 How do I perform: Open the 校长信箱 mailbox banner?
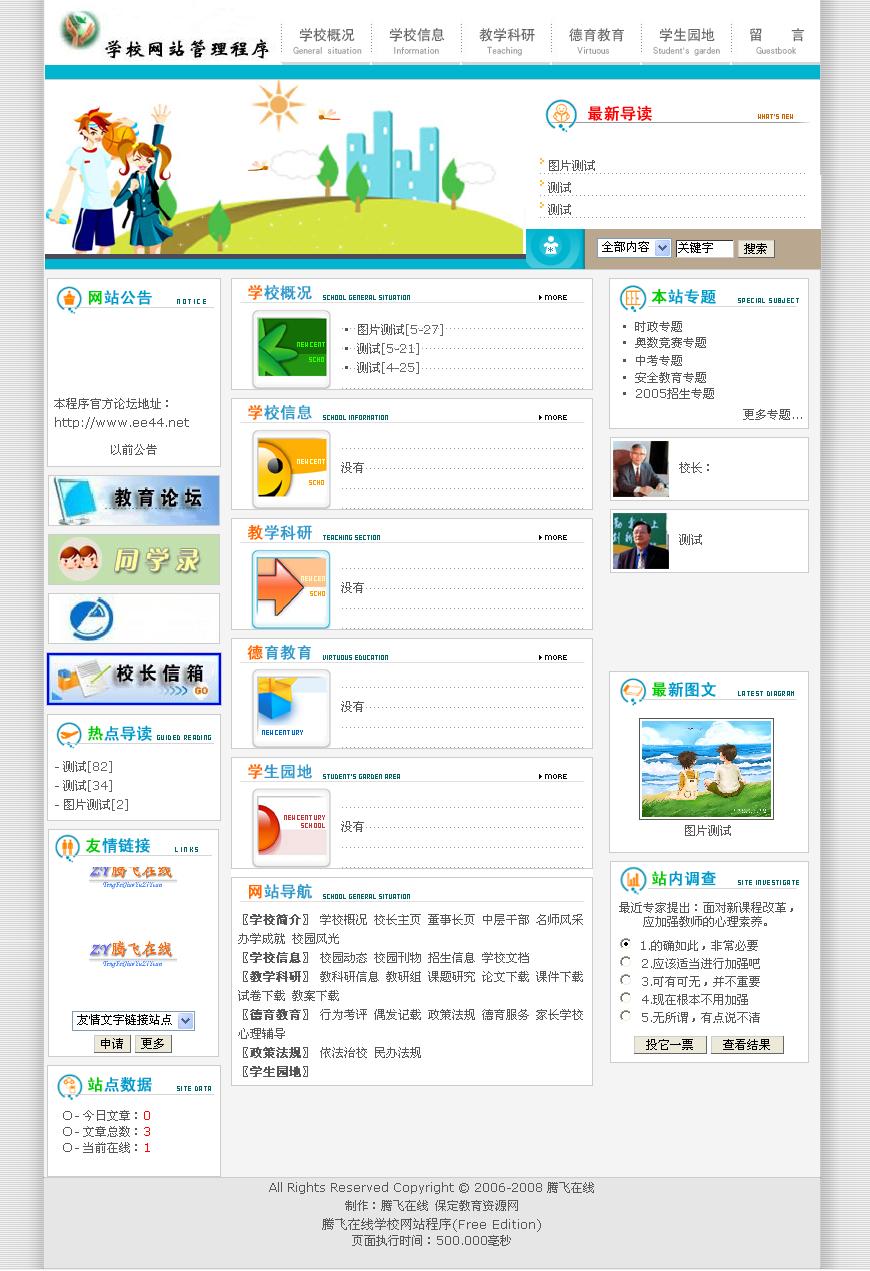click(x=134, y=678)
